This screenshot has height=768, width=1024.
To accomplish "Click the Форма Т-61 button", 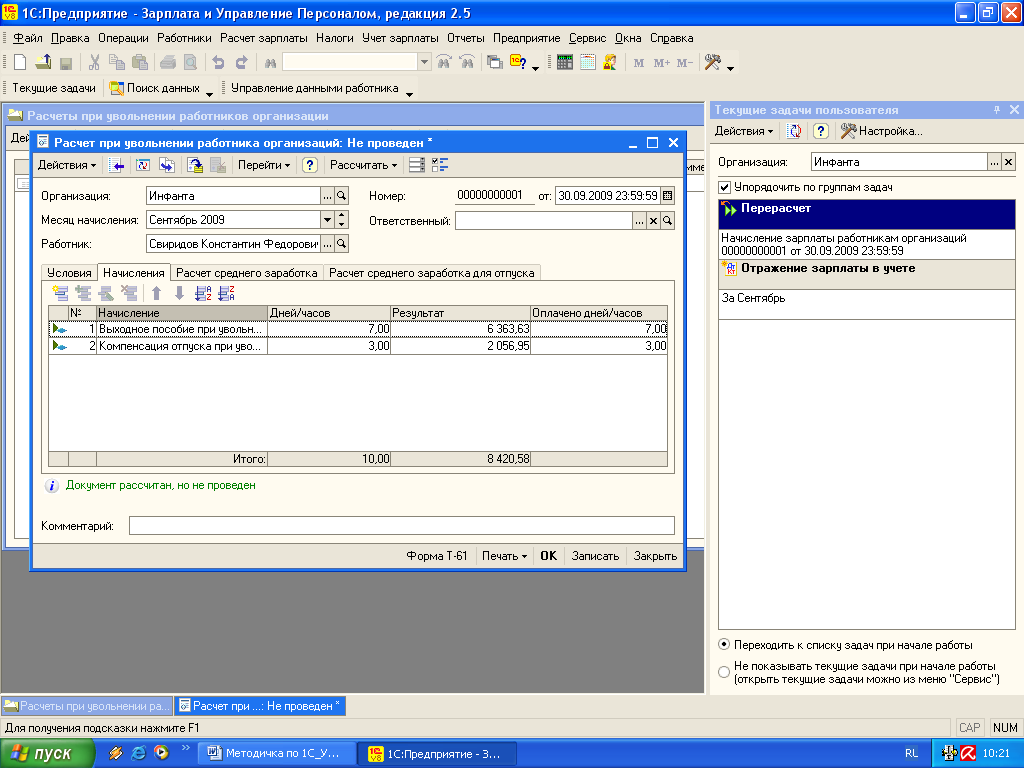I will coord(437,556).
